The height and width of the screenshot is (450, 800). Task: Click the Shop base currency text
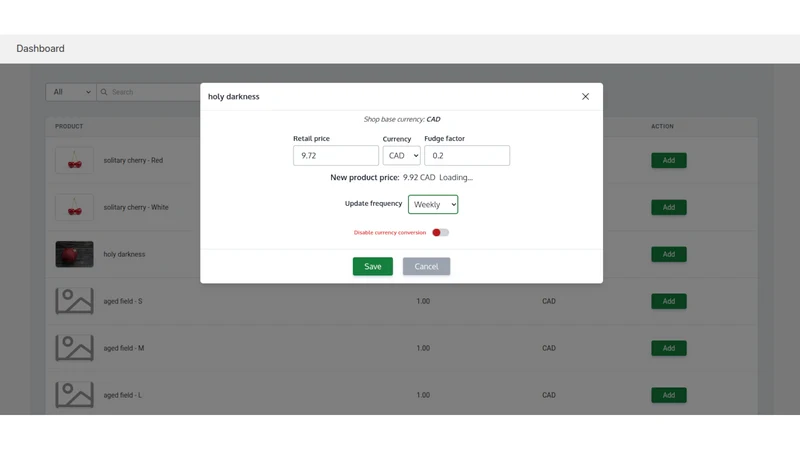click(x=402, y=119)
